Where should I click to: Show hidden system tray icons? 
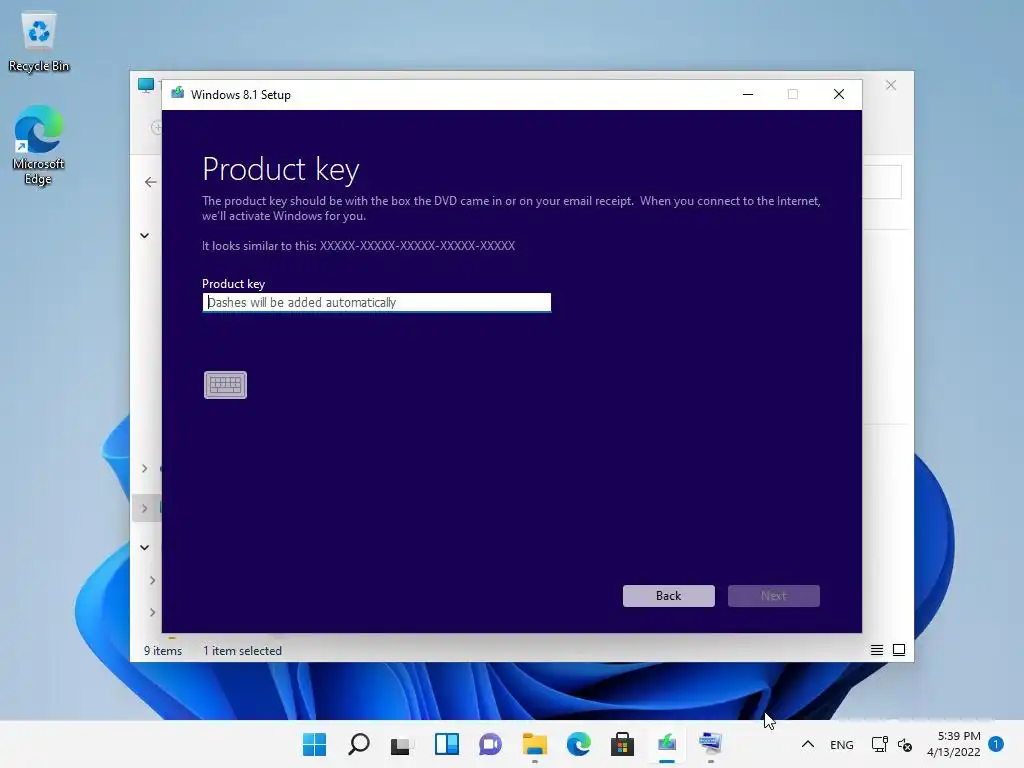[808, 744]
